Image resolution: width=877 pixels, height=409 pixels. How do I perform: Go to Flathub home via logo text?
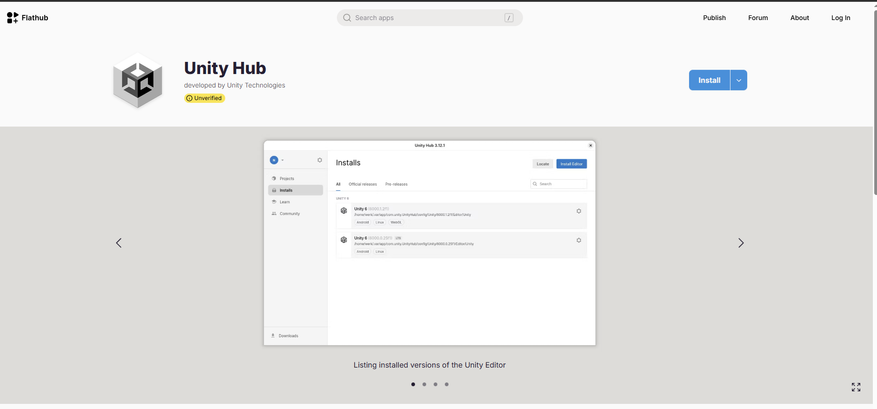35,18
